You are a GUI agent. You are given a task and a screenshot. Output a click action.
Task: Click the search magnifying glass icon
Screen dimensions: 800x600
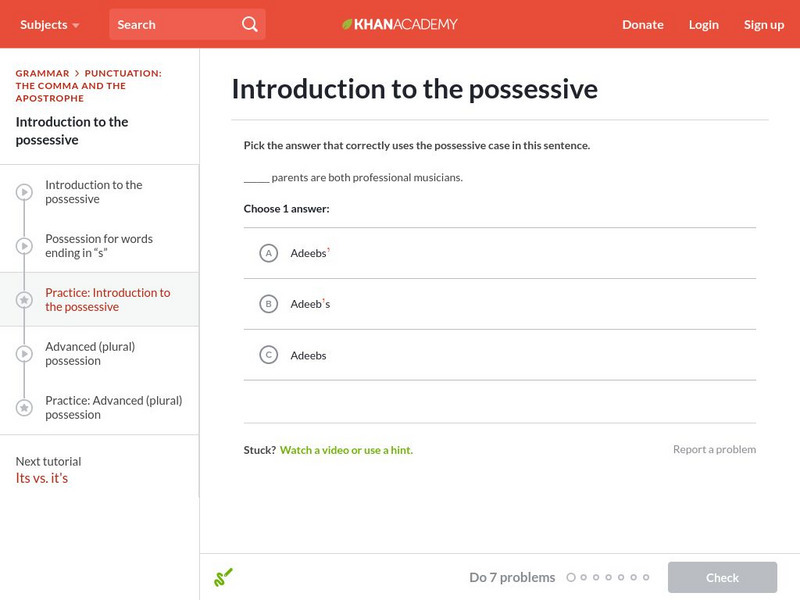click(x=250, y=24)
